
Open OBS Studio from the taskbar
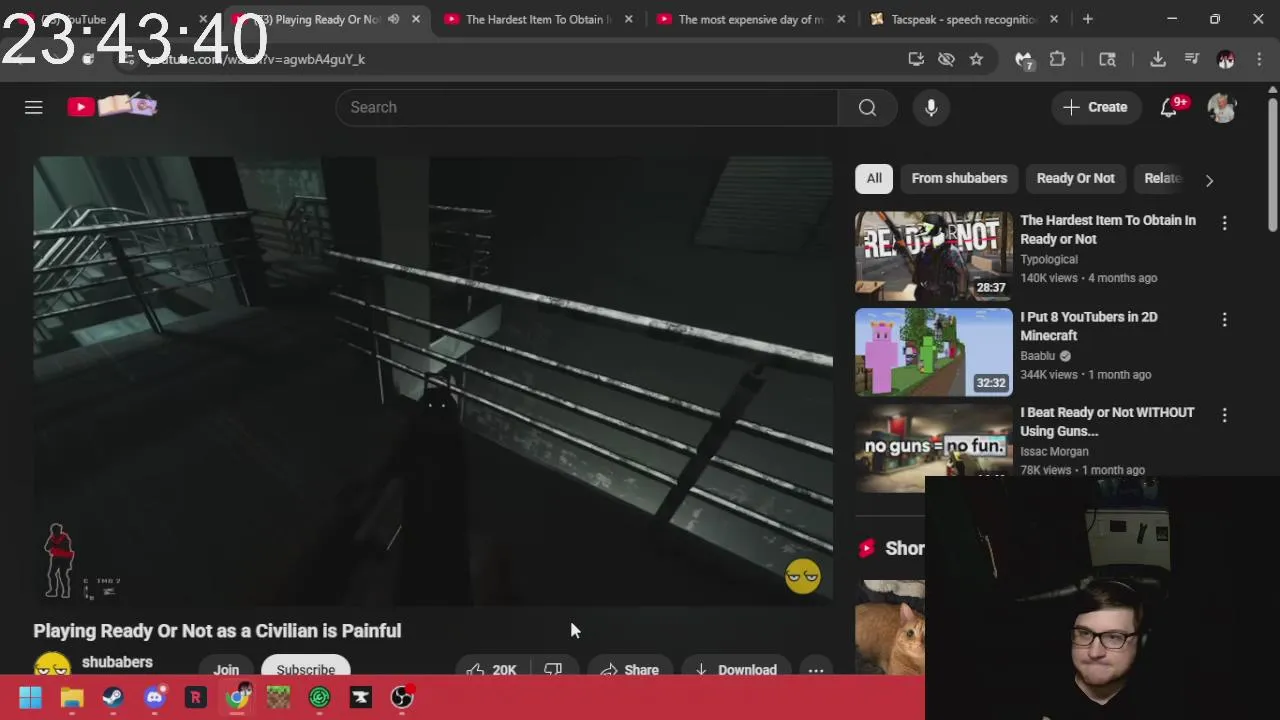[402, 698]
